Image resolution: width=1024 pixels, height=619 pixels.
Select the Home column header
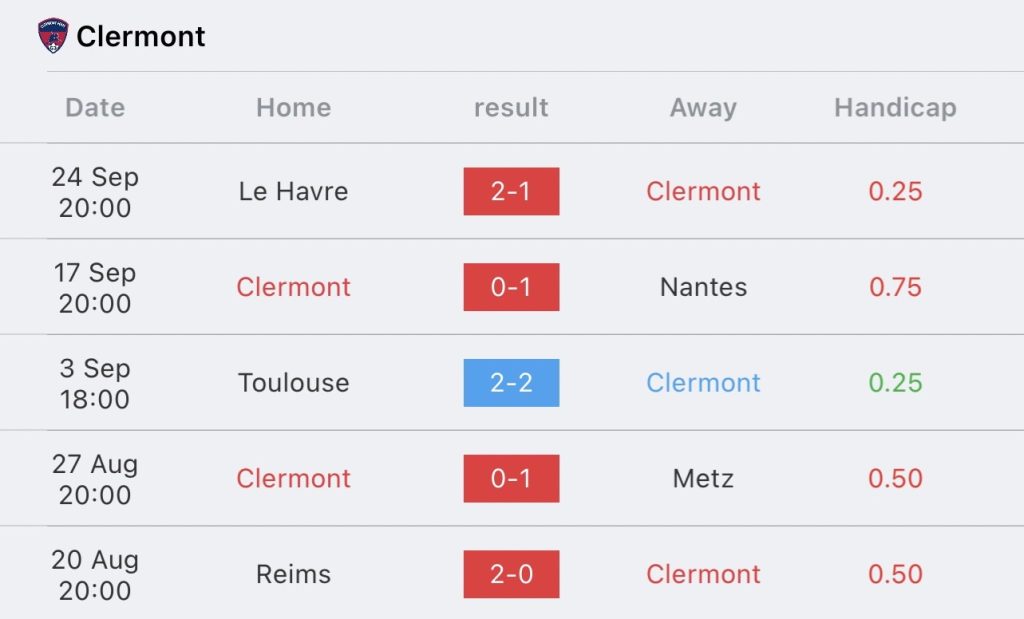click(293, 108)
